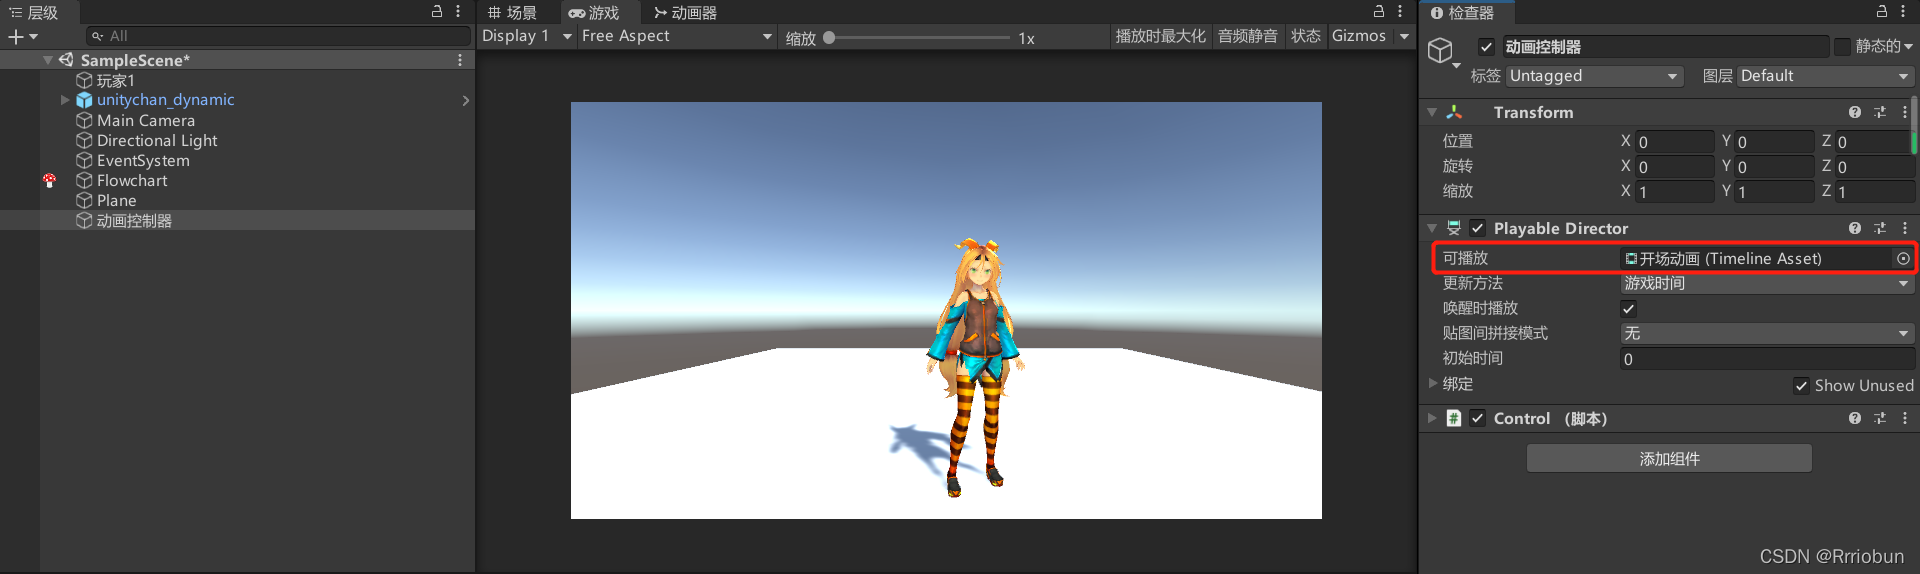Collapse the SampleScene hierarchy root
This screenshot has height=574, width=1920.
point(48,60)
